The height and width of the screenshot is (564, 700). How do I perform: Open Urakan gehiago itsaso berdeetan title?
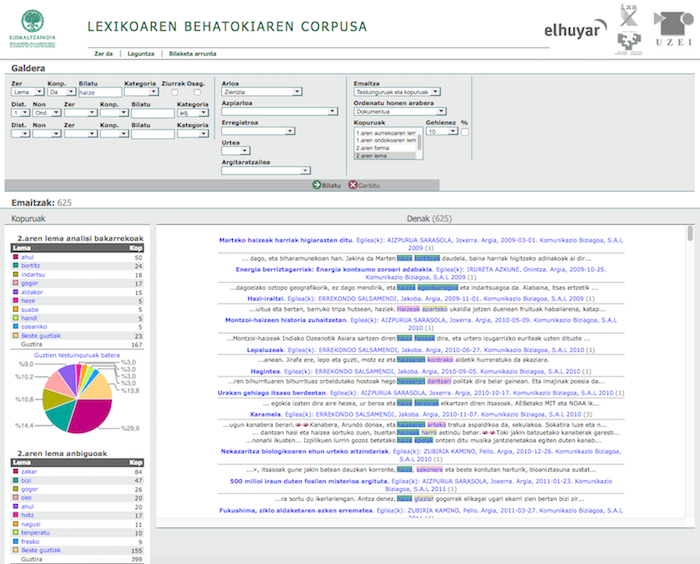(x=272, y=393)
